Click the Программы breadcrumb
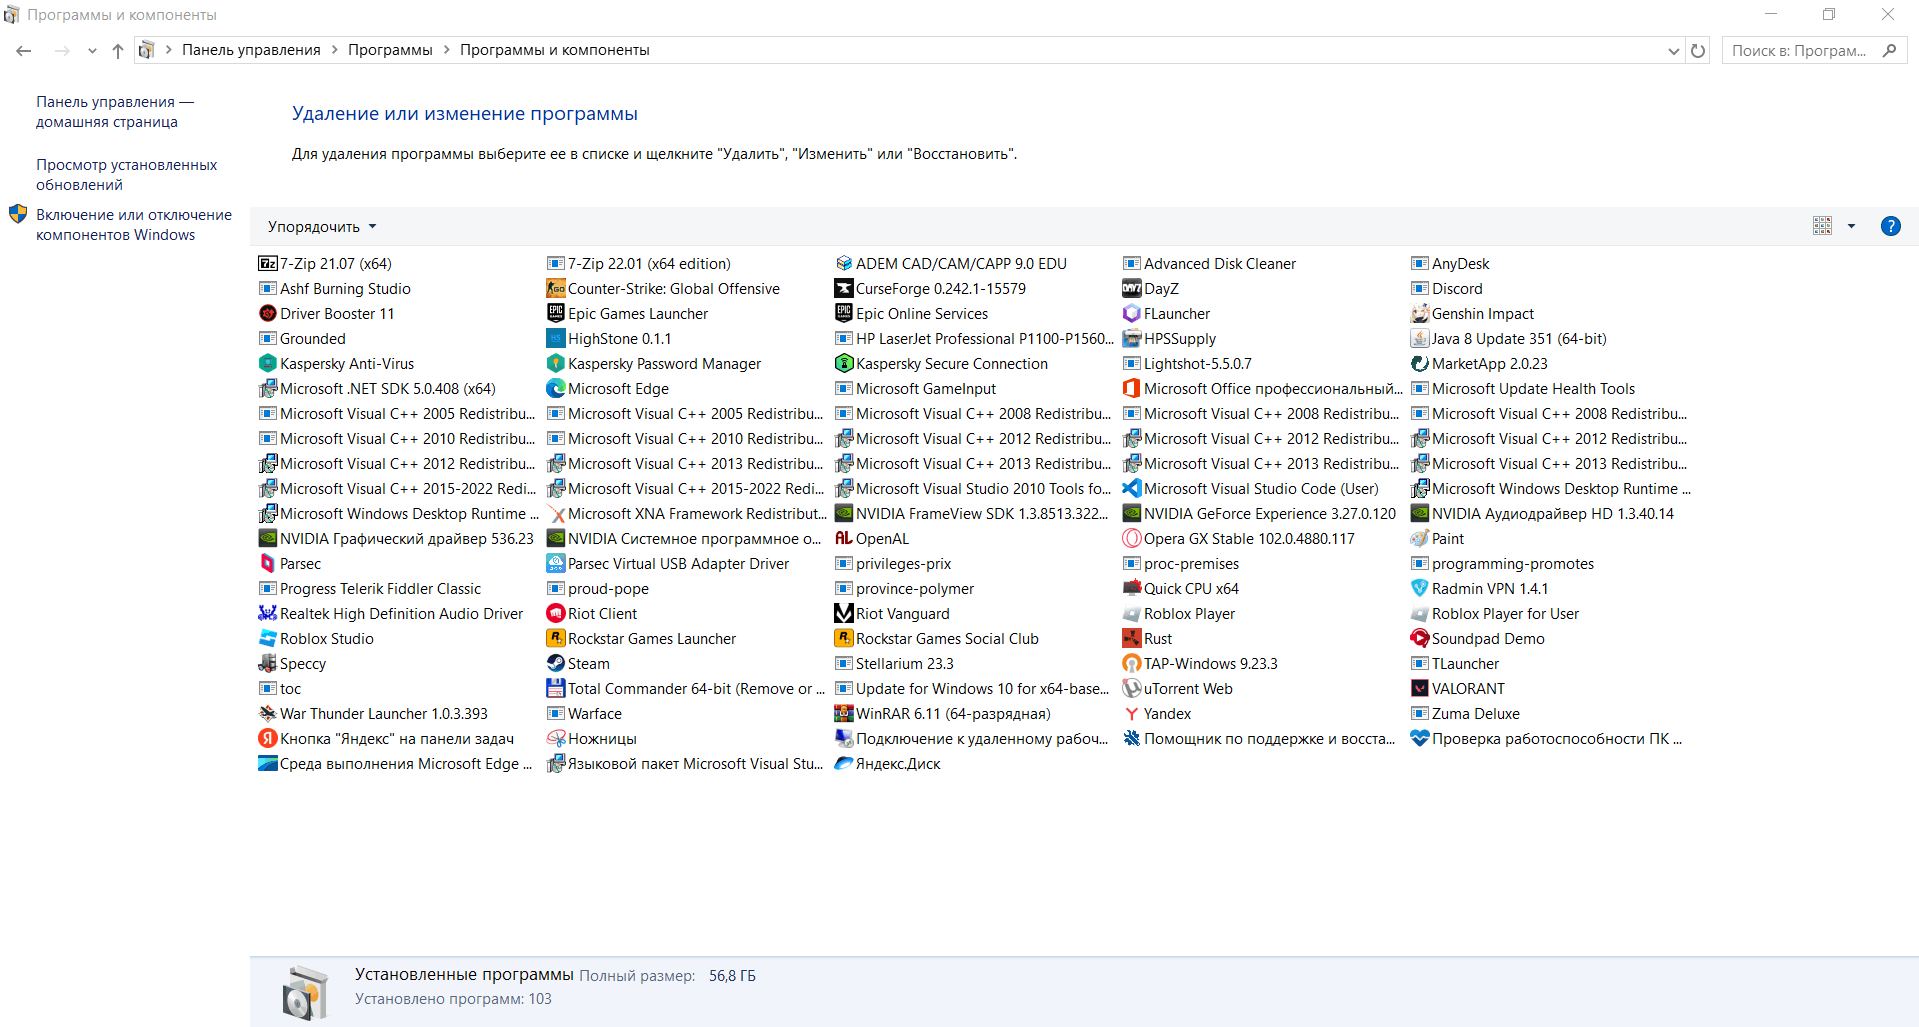This screenshot has height=1027, width=1919. [x=390, y=50]
